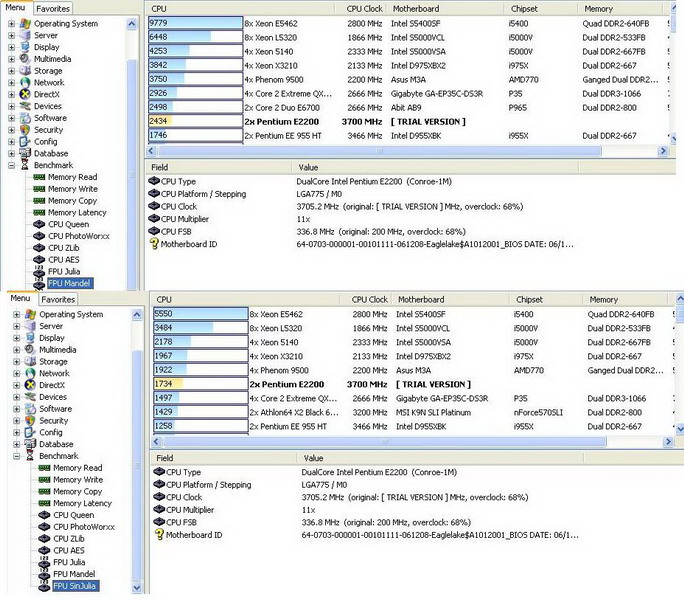Click Operating System icon in the upper tree
Viewport: 684px width, 600px height.
tap(25, 24)
